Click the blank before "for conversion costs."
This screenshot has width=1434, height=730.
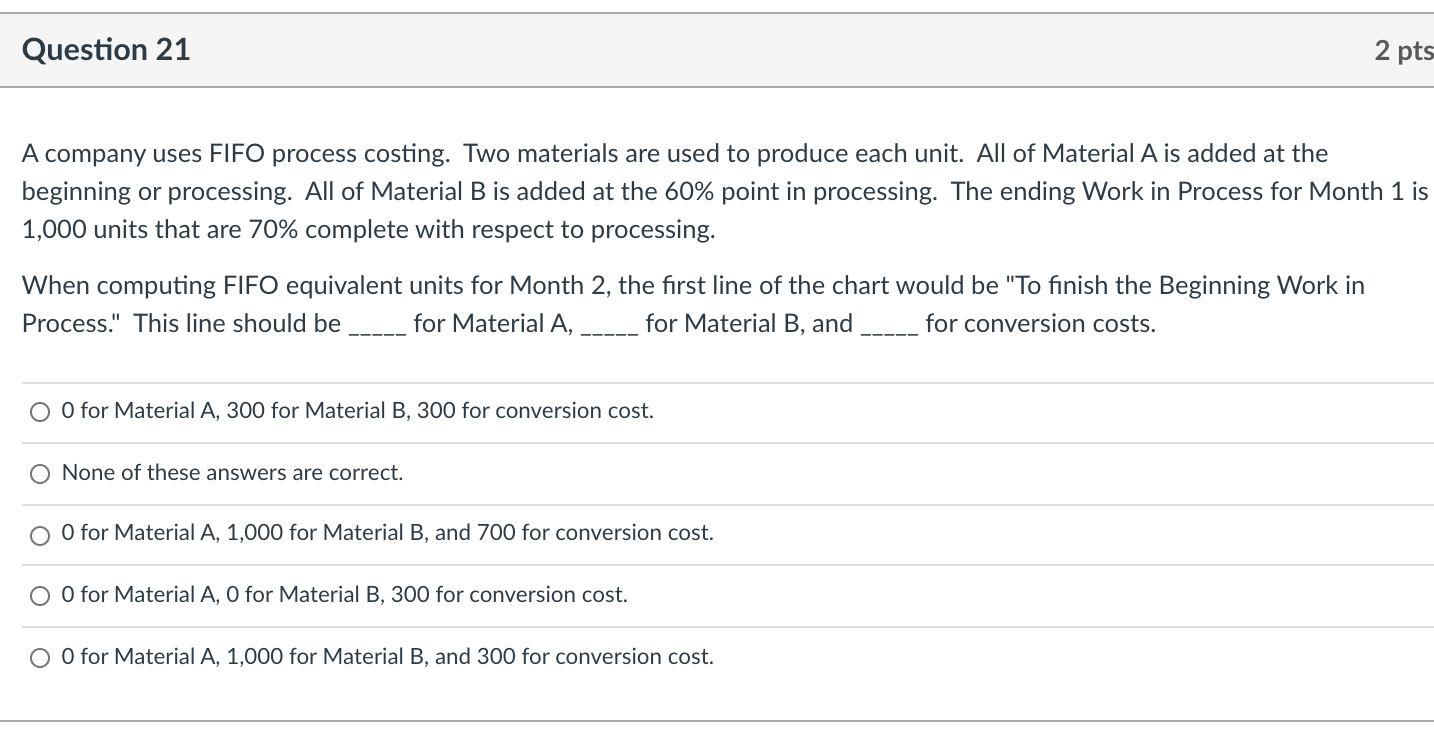pos(889,326)
